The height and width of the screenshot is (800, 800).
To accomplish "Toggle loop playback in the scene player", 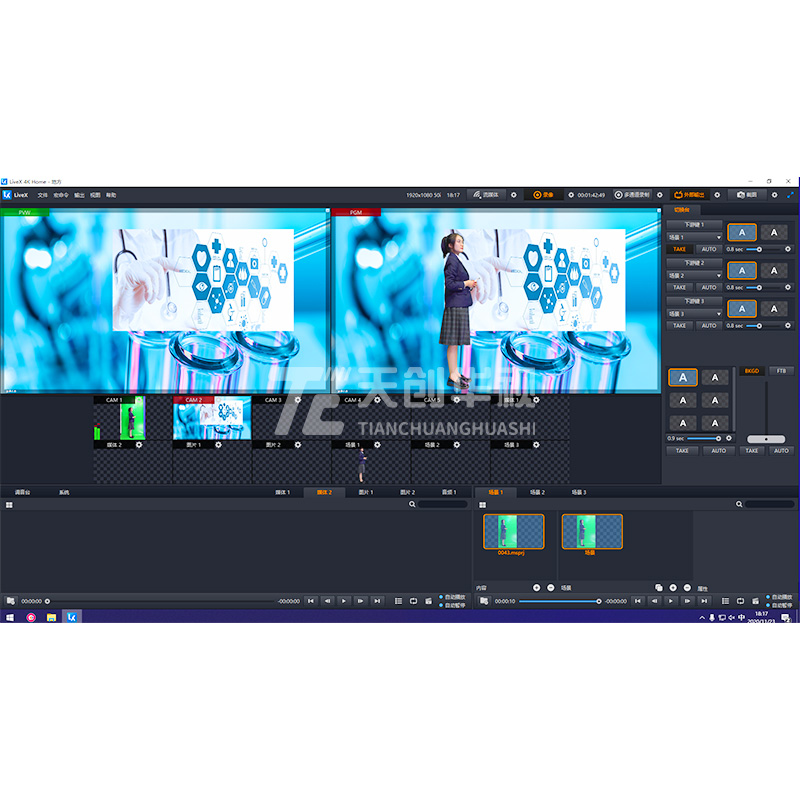I will click(x=740, y=601).
